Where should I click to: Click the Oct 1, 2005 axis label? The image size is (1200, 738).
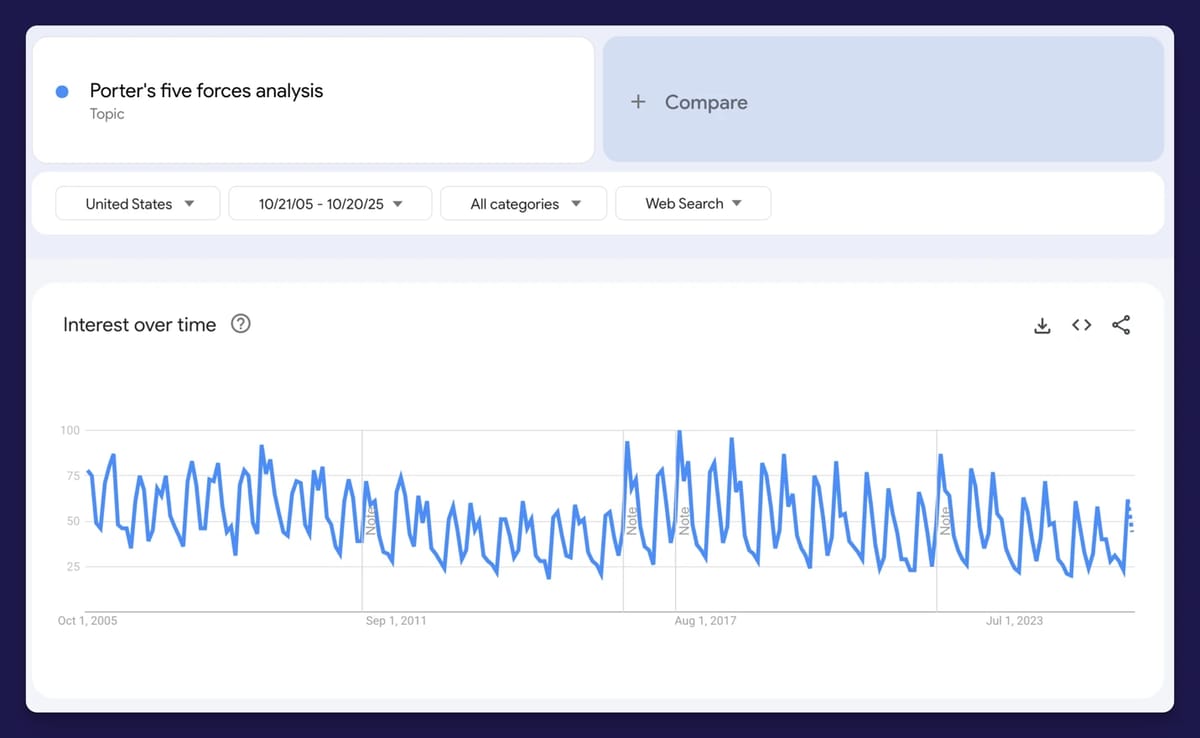[x=87, y=621]
